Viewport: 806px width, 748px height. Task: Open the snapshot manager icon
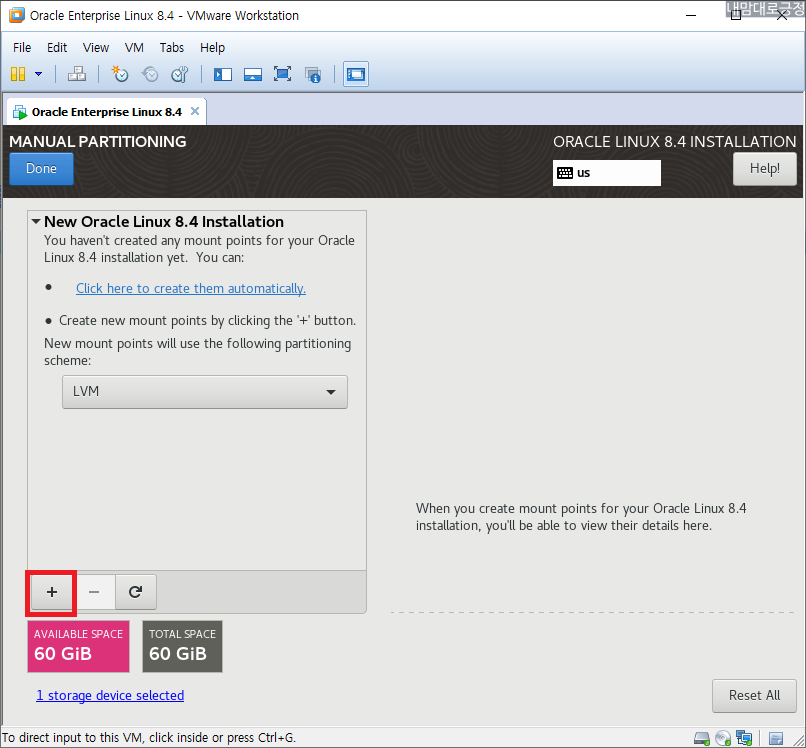(x=180, y=74)
